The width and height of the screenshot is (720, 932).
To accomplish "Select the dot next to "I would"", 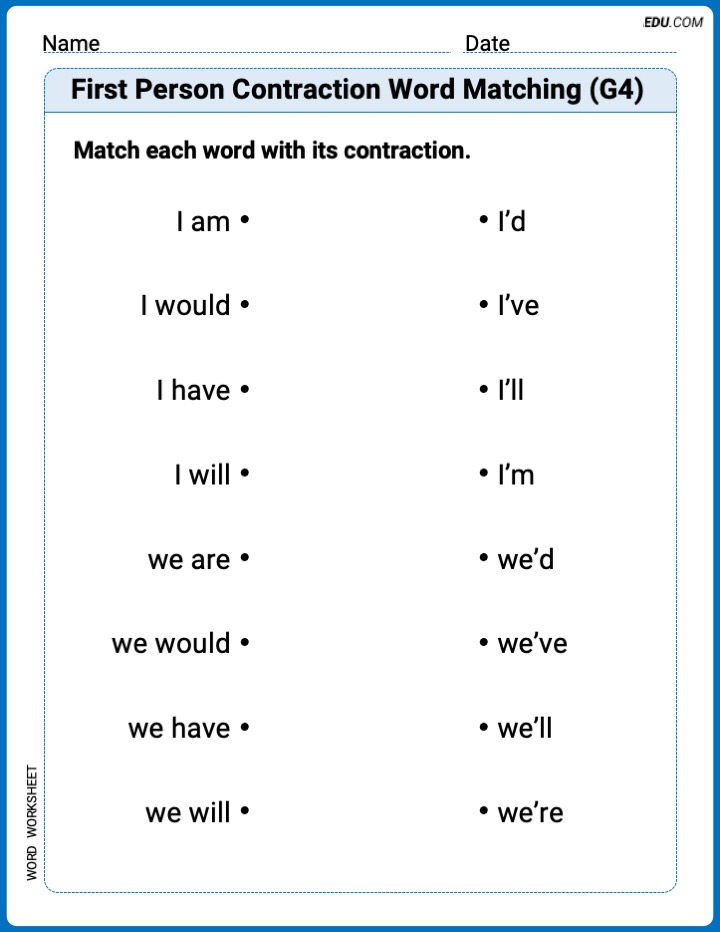I will tap(244, 304).
